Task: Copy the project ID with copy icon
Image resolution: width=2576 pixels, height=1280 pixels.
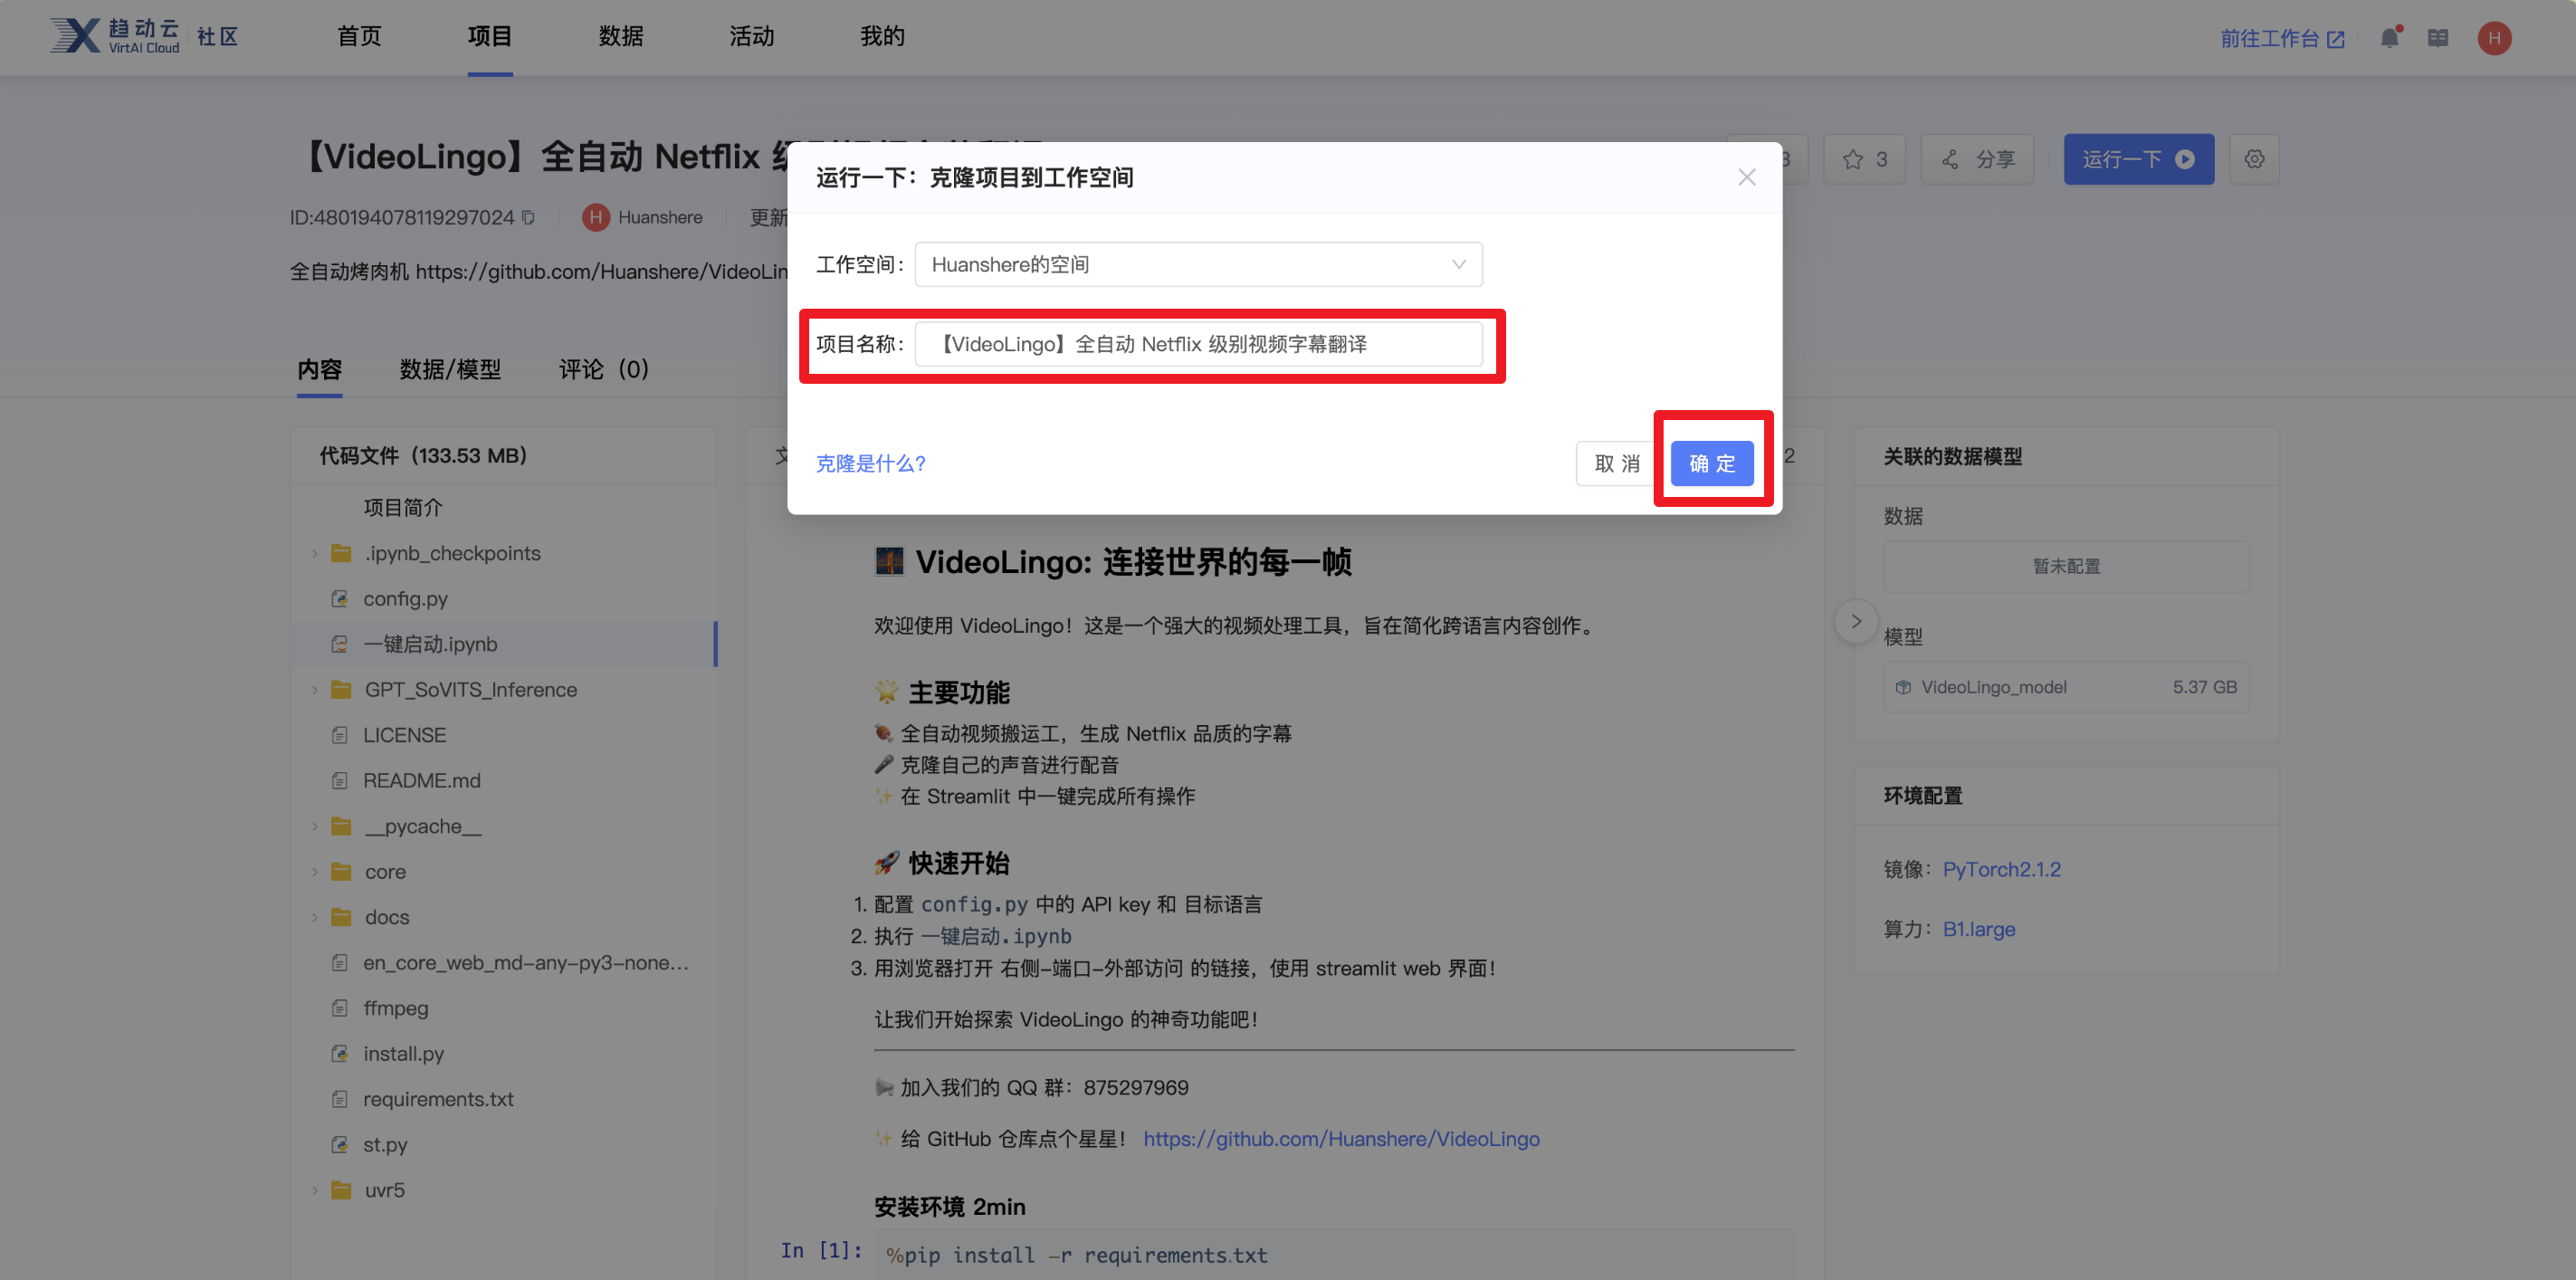Action: pos(529,217)
